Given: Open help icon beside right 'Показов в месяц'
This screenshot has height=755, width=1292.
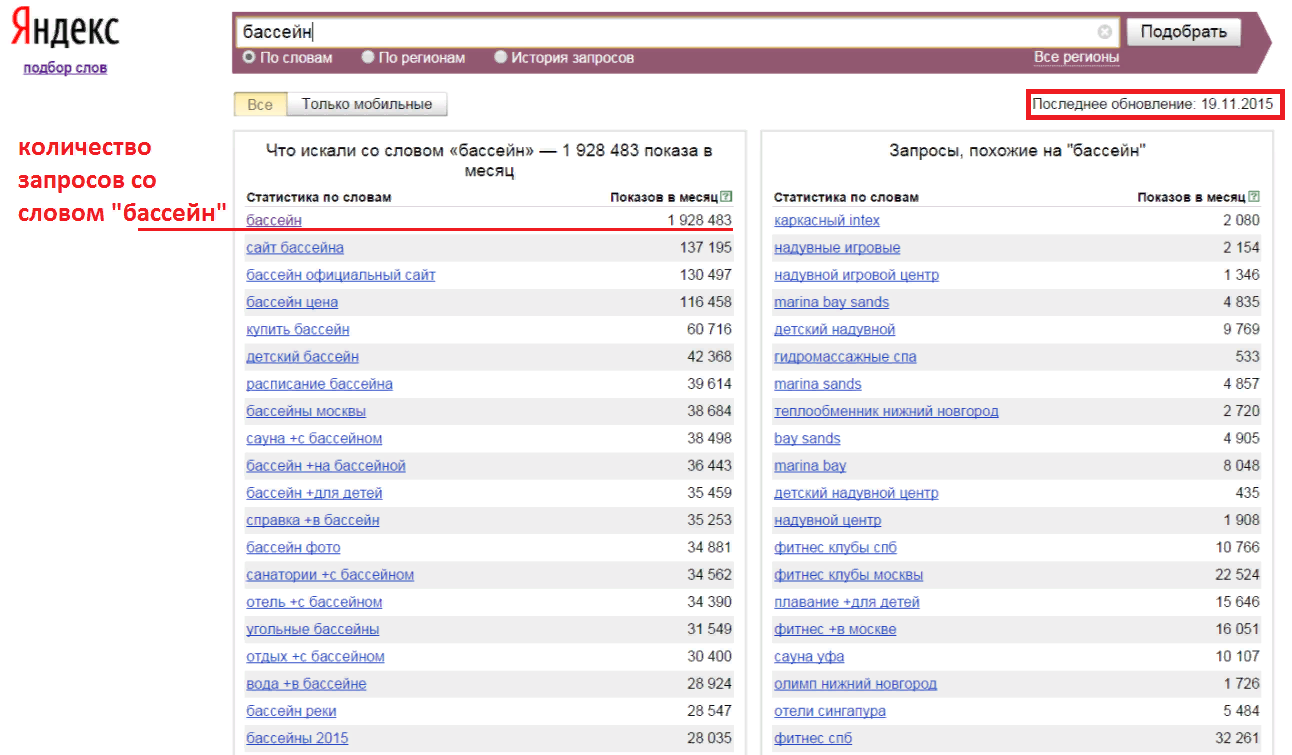Looking at the screenshot, I should (1254, 197).
